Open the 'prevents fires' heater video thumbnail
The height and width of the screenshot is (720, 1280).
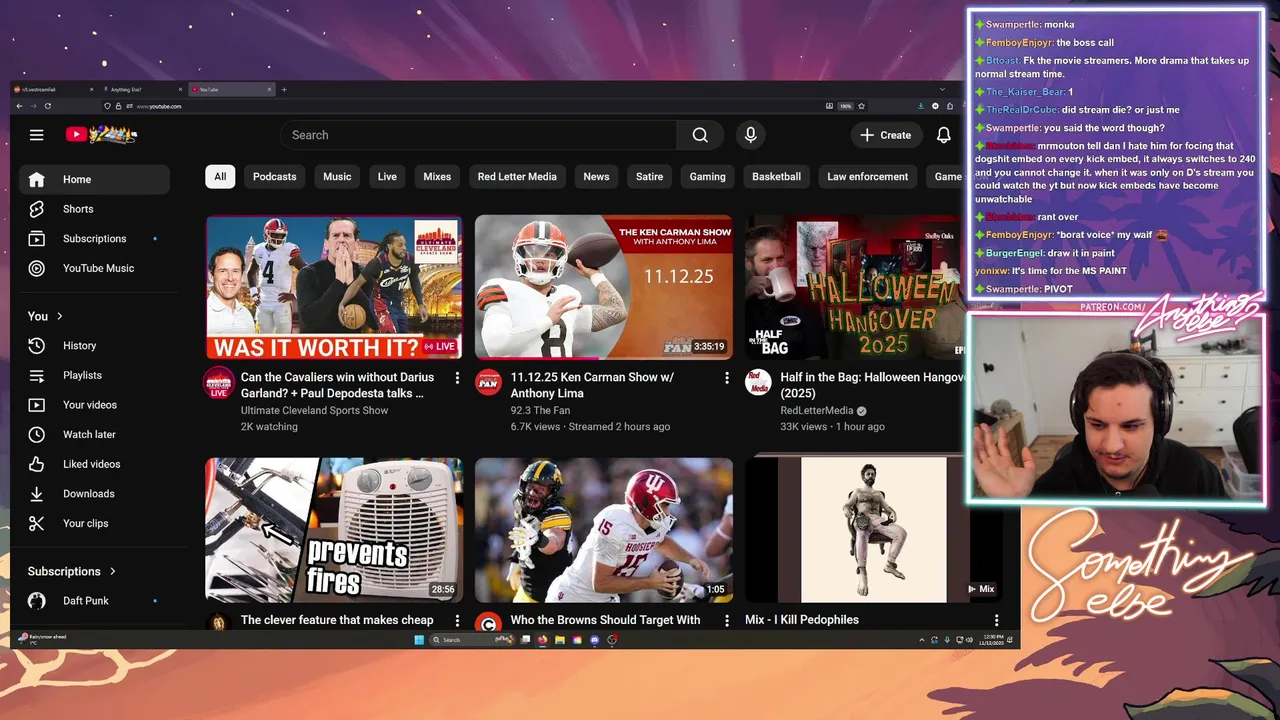334,530
